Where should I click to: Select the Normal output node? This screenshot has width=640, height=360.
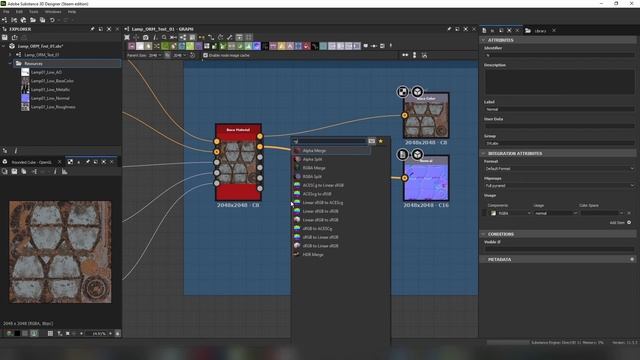(x=426, y=178)
